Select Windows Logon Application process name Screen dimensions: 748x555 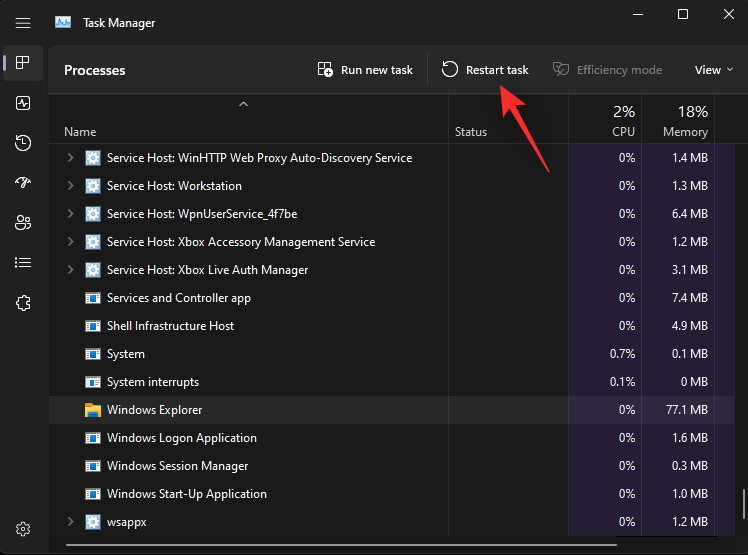(182, 438)
